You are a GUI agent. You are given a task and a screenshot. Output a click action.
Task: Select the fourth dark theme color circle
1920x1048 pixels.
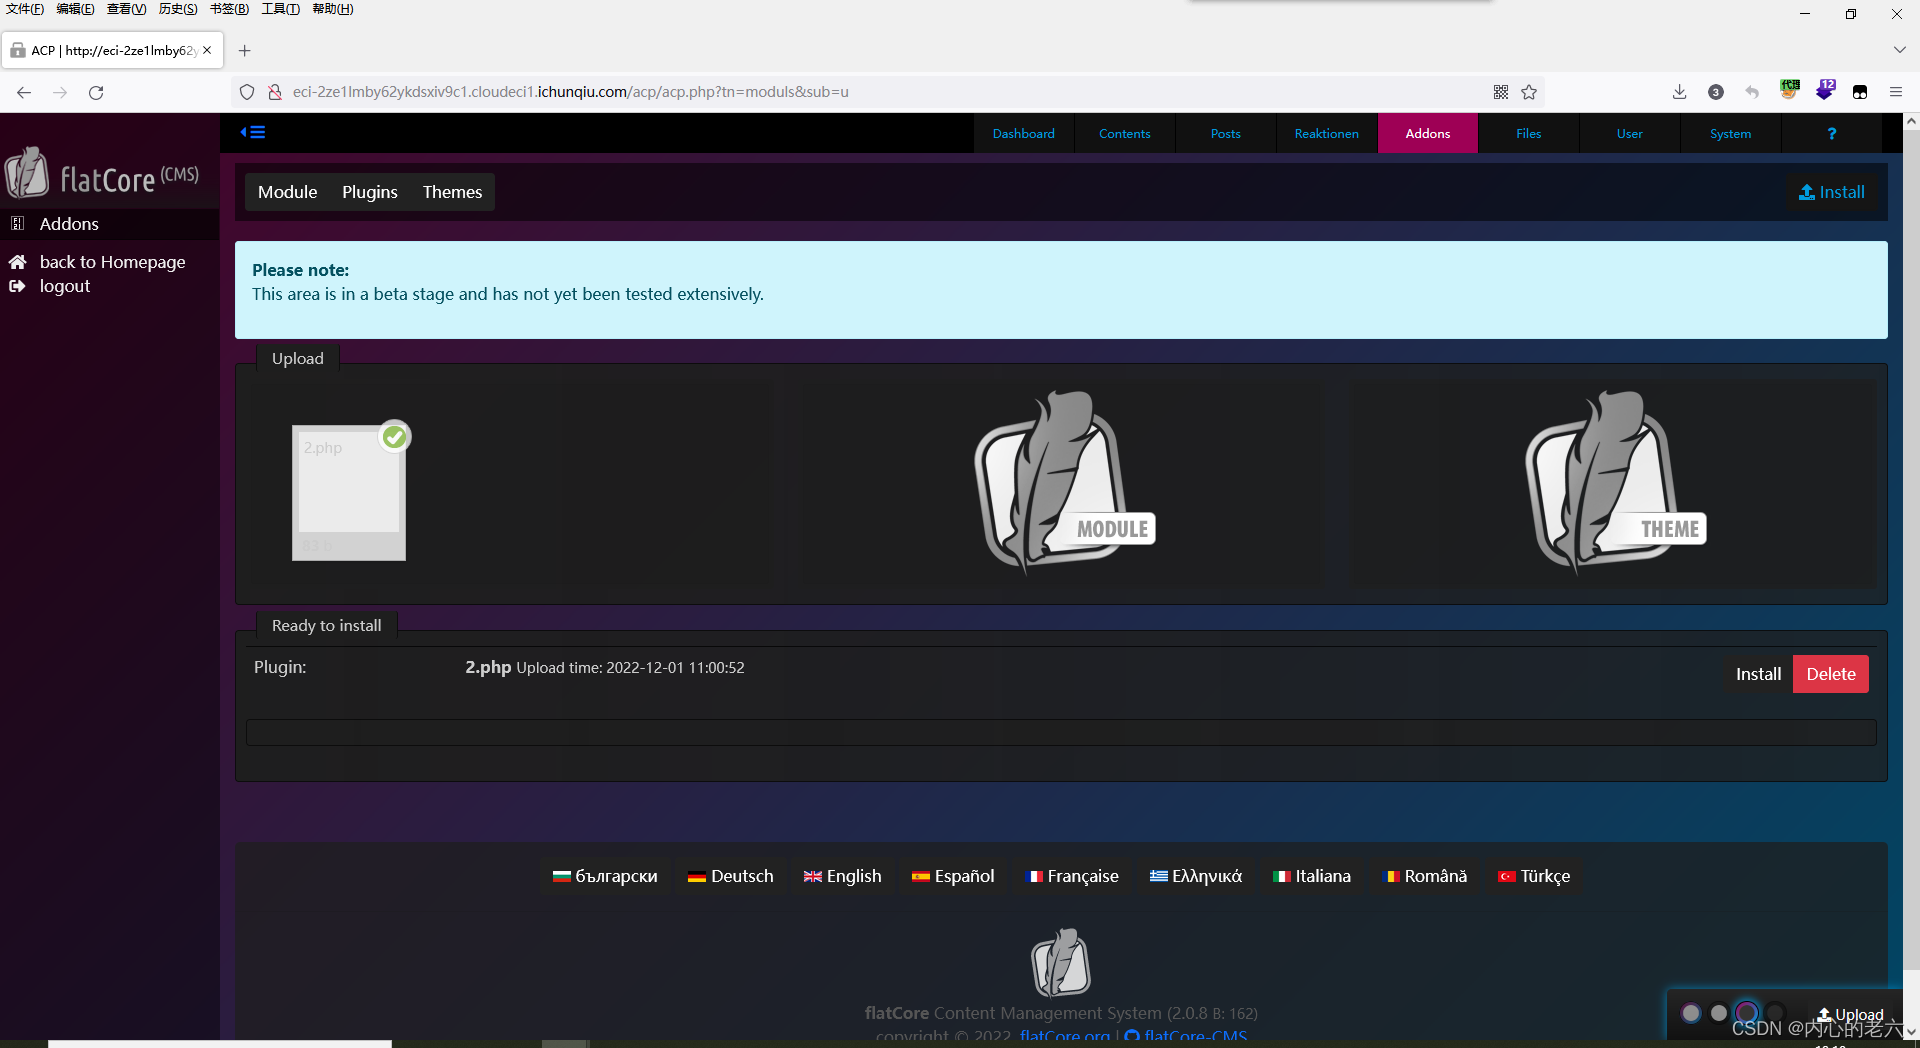click(x=1775, y=1013)
